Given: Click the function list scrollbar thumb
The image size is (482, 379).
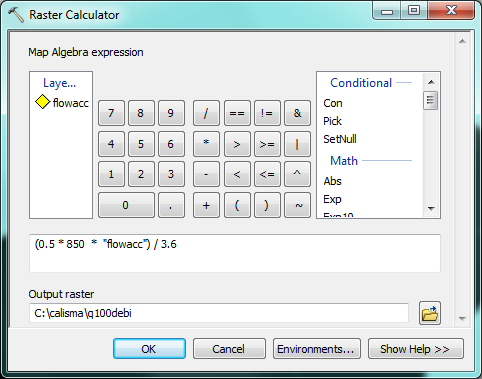Looking at the screenshot, I should click(431, 100).
